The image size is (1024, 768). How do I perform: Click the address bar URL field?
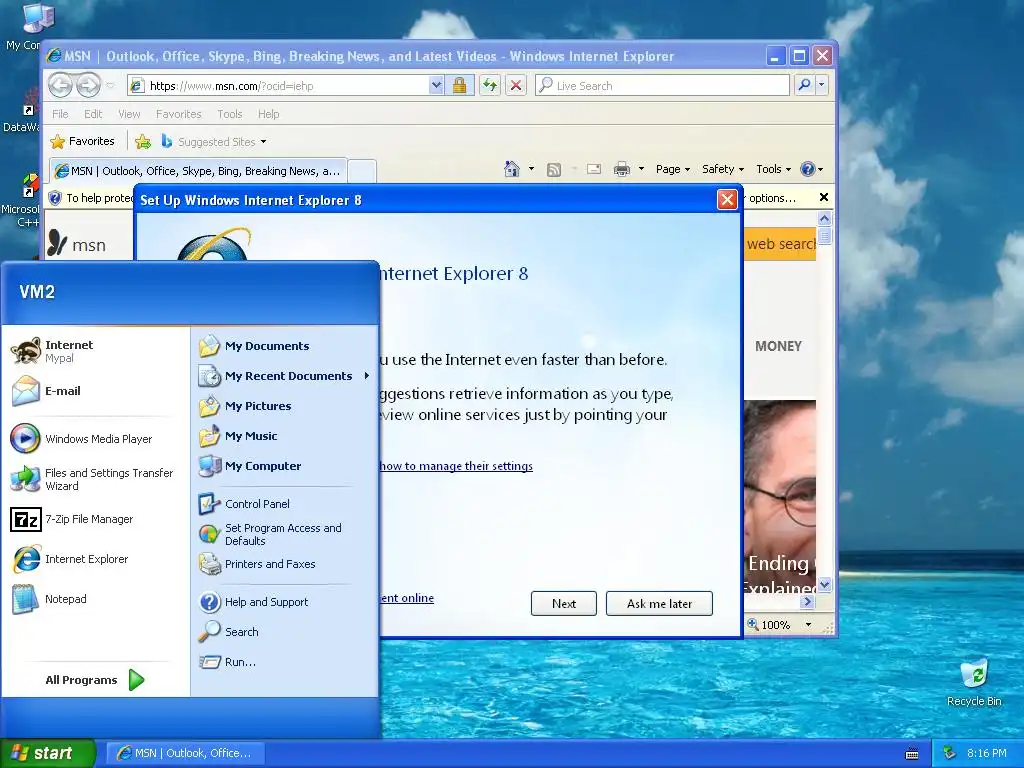[x=278, y=86]
